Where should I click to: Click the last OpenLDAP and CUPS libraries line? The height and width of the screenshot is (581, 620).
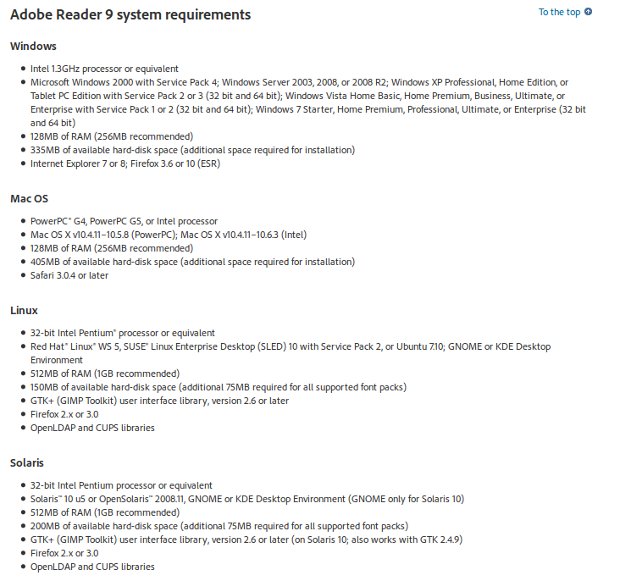coord(93,567)
